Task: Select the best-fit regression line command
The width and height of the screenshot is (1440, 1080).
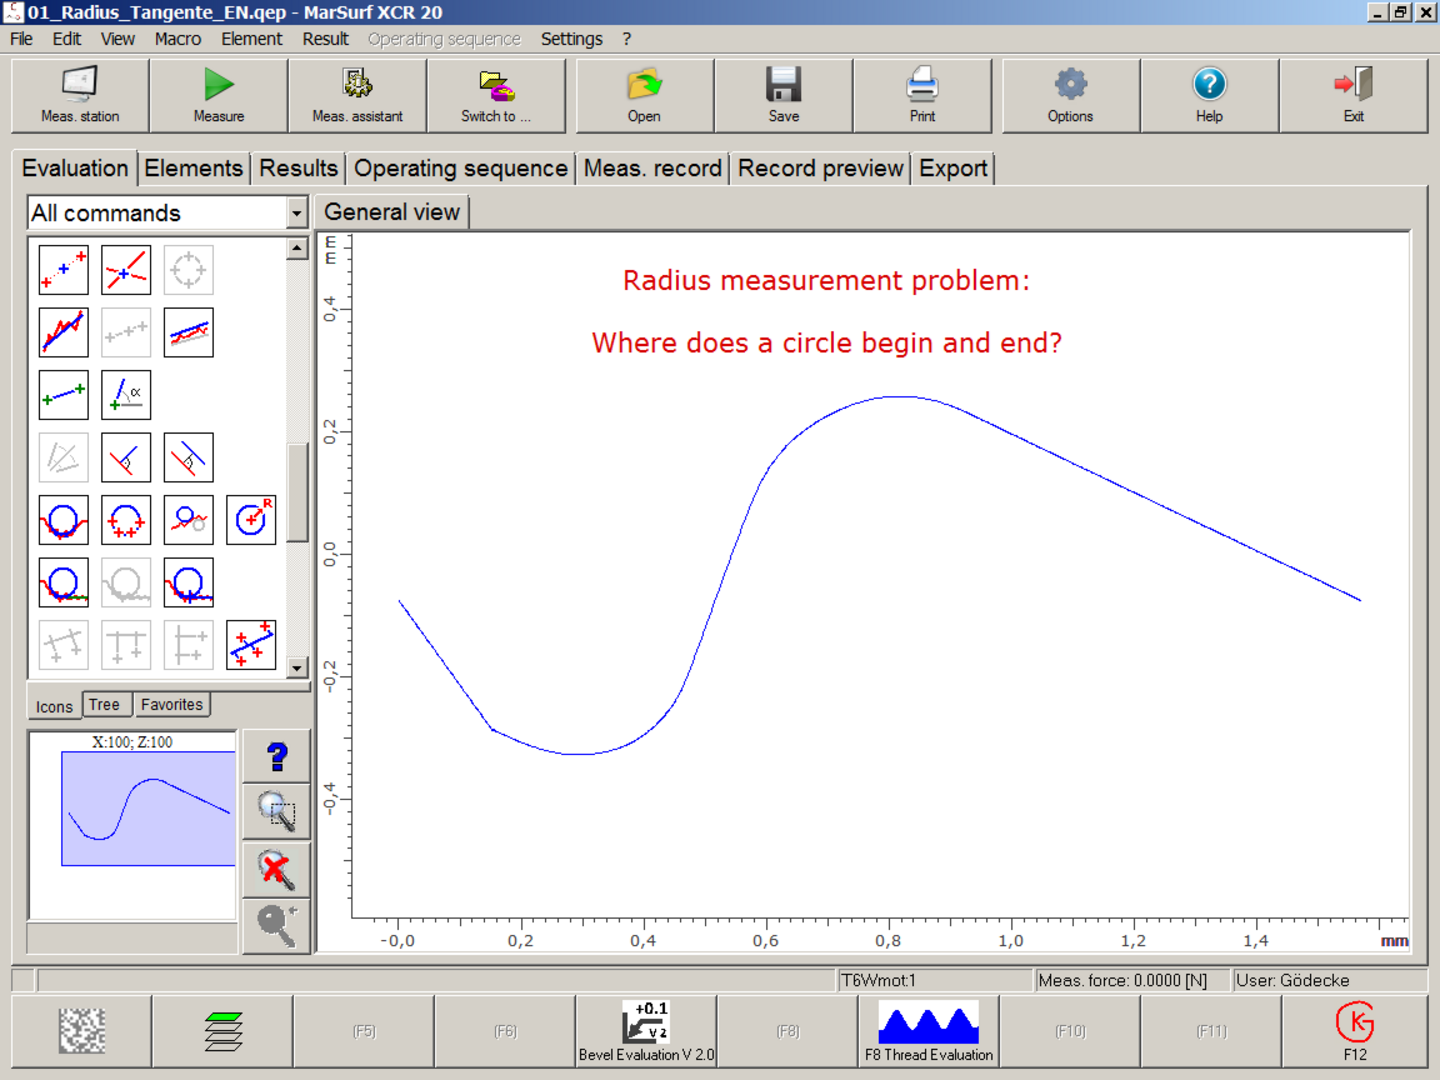Action: click(64, 332)
